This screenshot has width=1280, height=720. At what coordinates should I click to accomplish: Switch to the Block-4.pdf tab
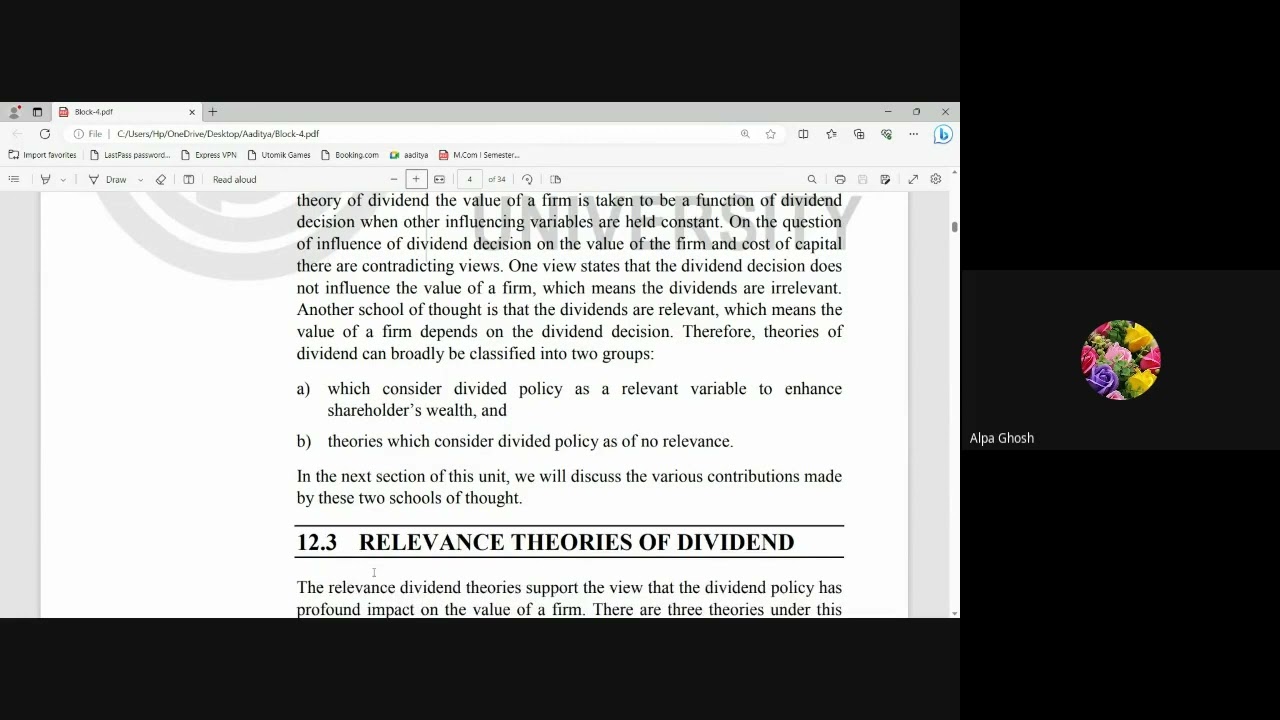coord(125,112)
